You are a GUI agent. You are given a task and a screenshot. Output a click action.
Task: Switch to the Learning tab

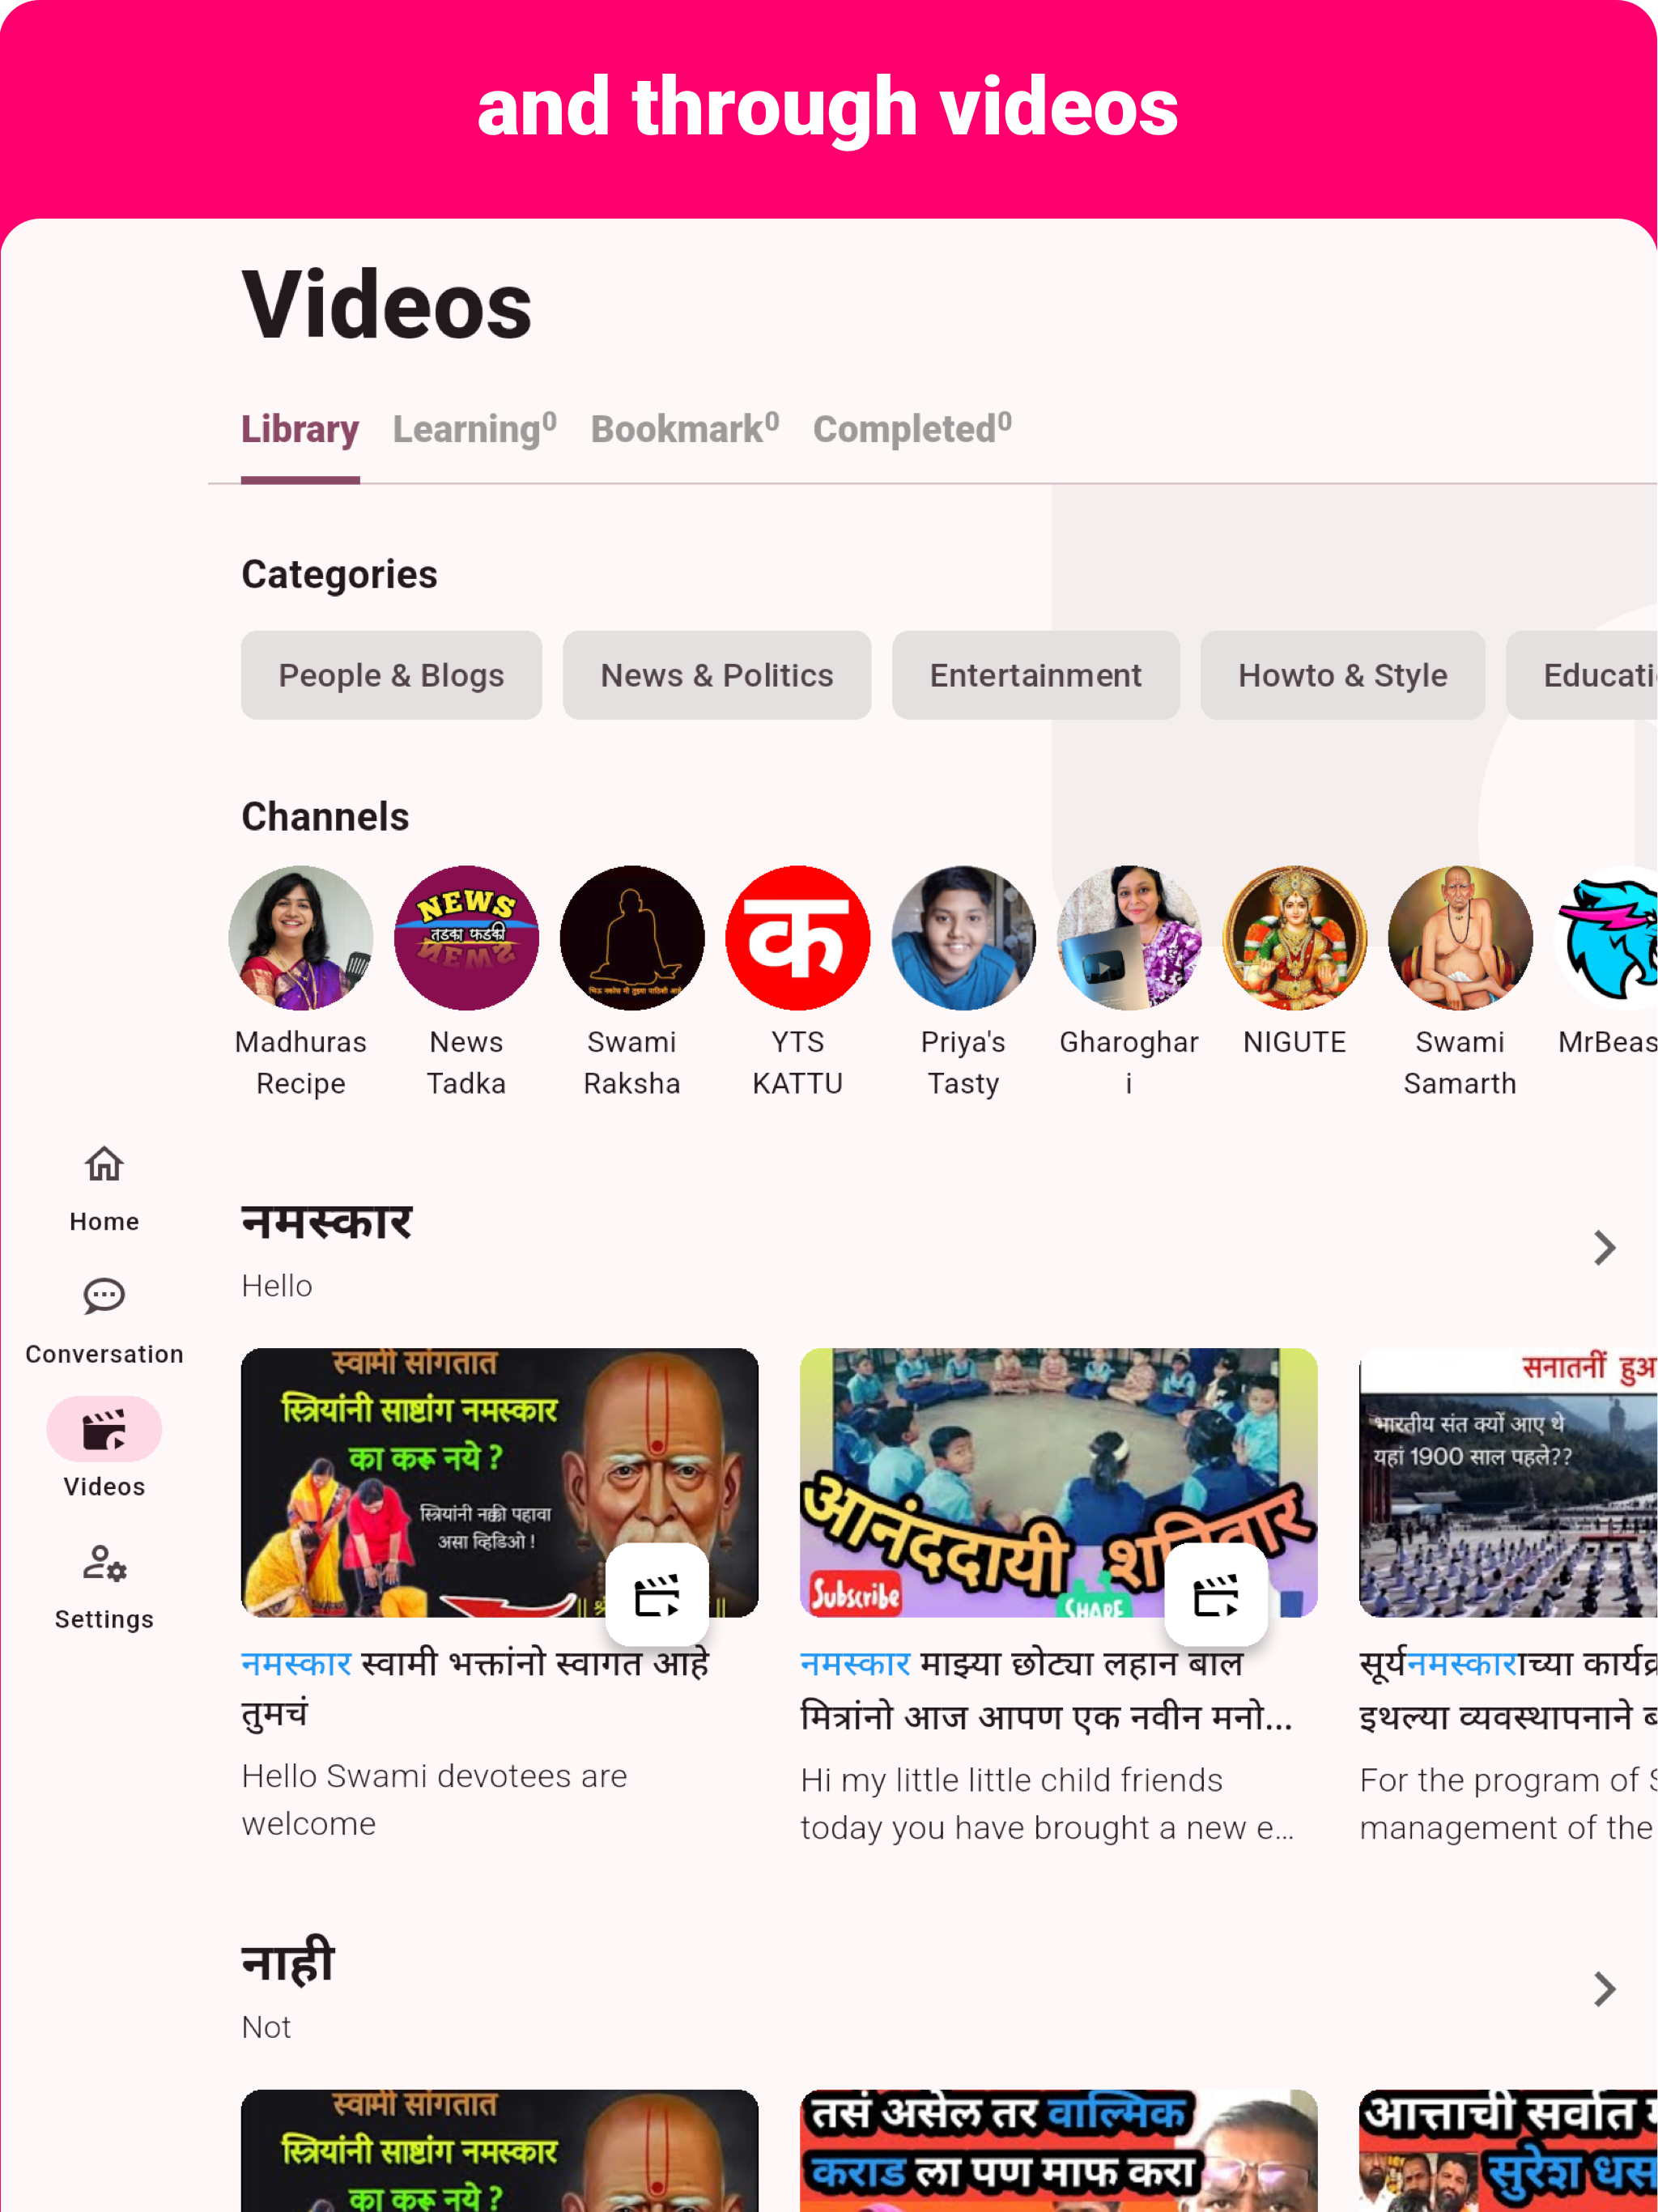pos(475,429)
